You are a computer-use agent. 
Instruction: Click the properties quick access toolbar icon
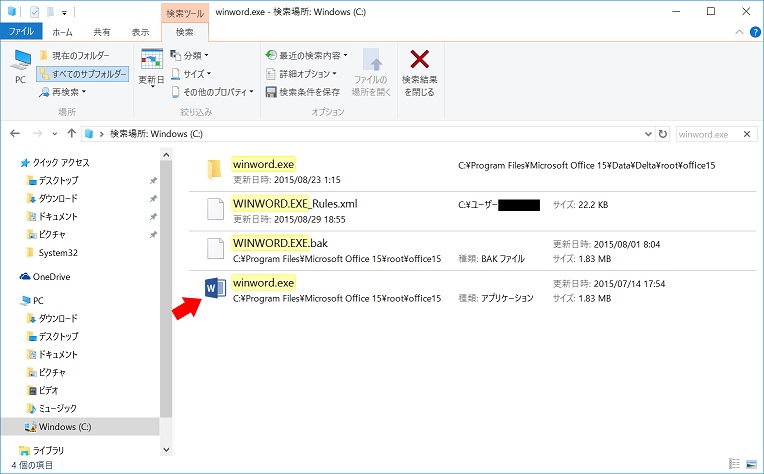click(x=35, y=12)
